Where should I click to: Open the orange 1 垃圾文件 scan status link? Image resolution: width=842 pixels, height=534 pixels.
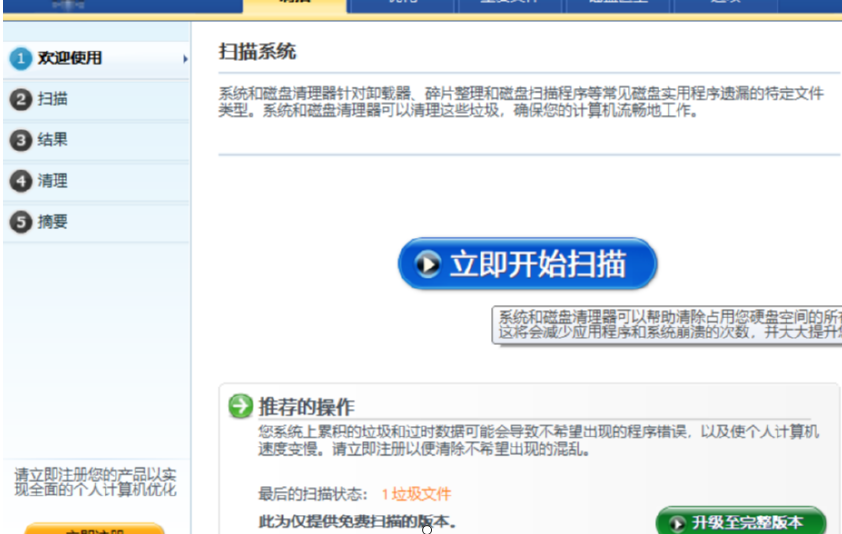[416, 494]
